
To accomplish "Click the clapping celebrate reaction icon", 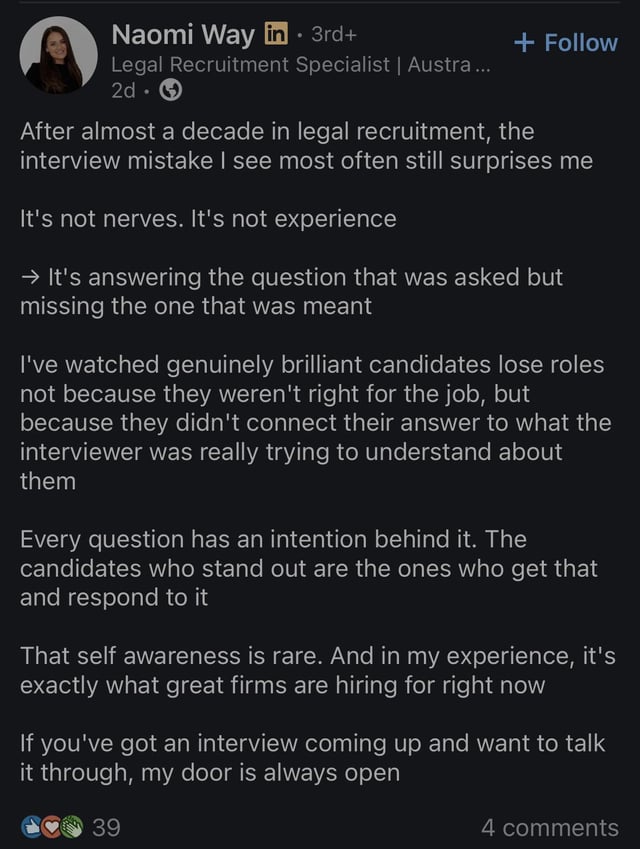I will 72,827.
